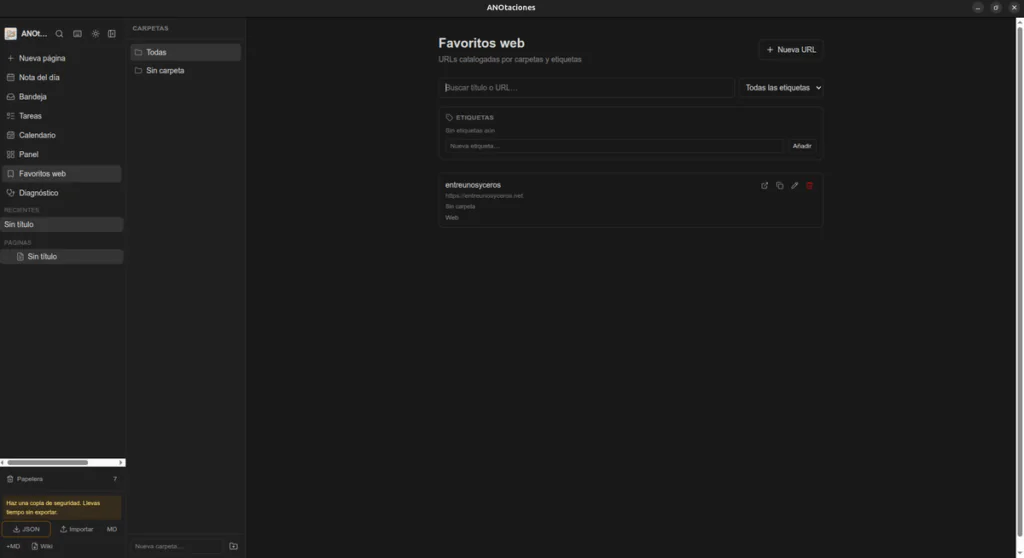Viewport: 1024px width, 558px height.
Task: Export backup with the JSON button
Action: coord(26,529)
